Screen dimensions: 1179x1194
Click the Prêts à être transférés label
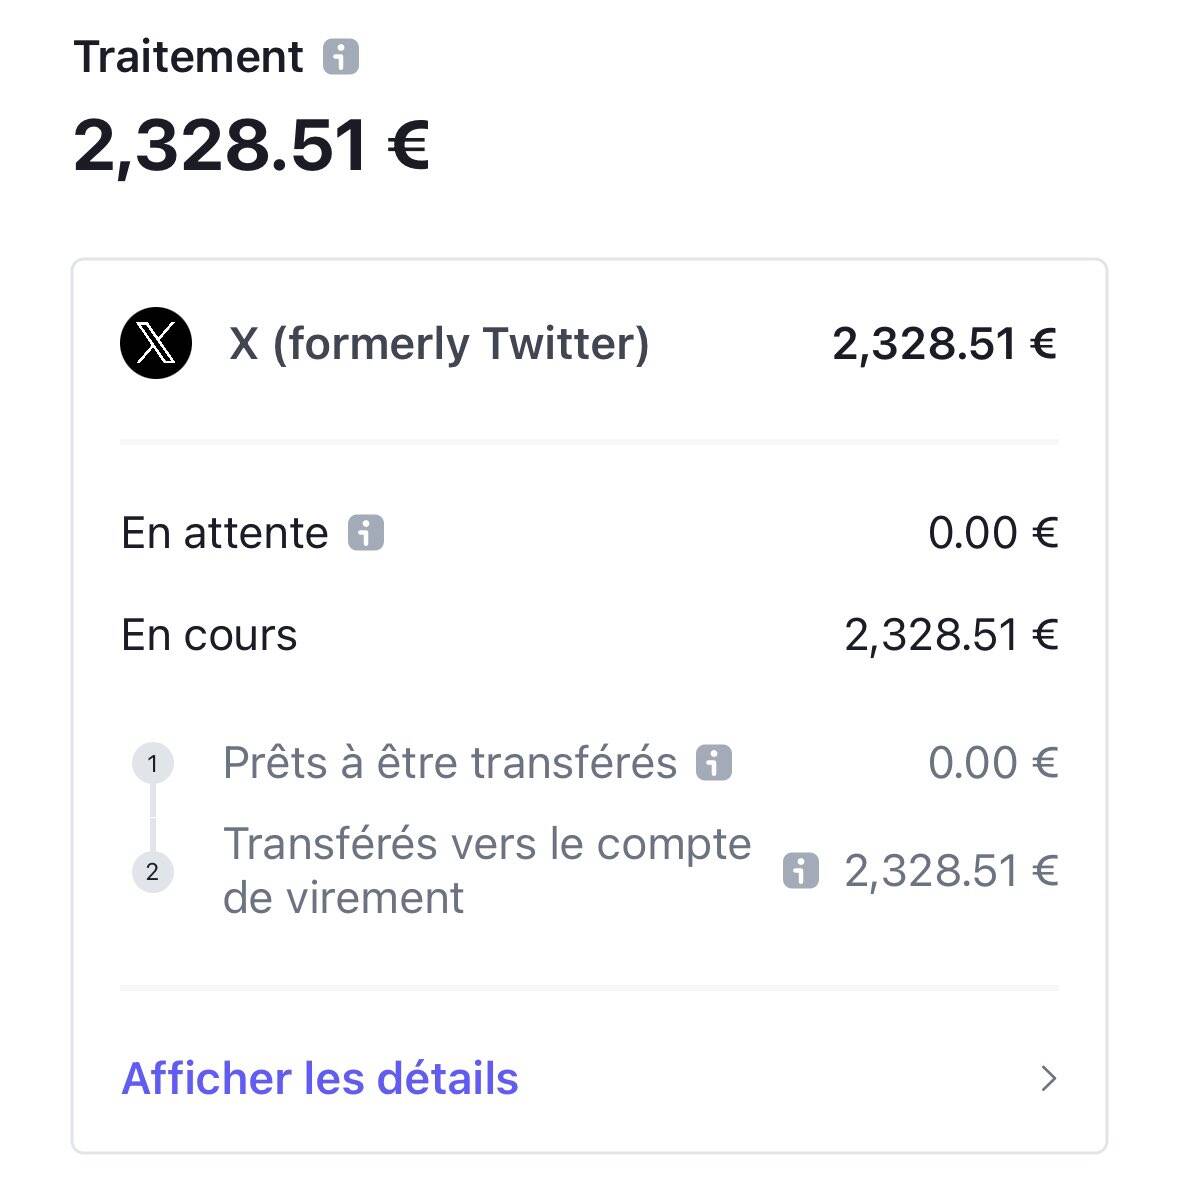pos(450,763)
